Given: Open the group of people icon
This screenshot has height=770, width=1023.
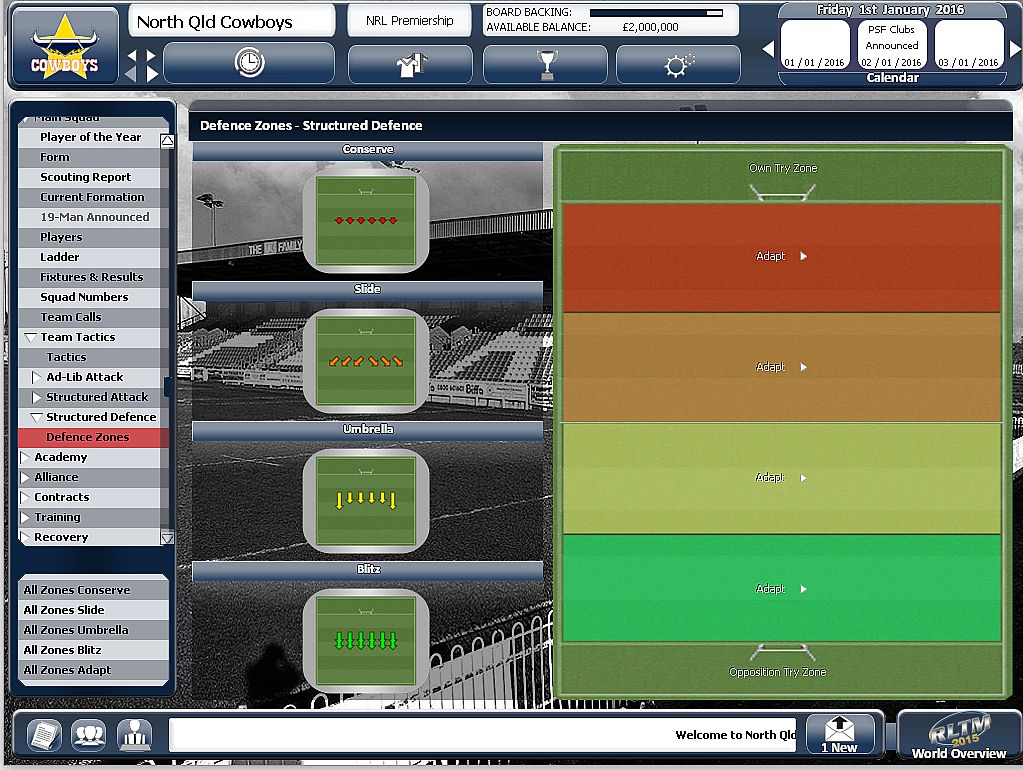Looking at the screenshot, I should (x=89, y=735).
